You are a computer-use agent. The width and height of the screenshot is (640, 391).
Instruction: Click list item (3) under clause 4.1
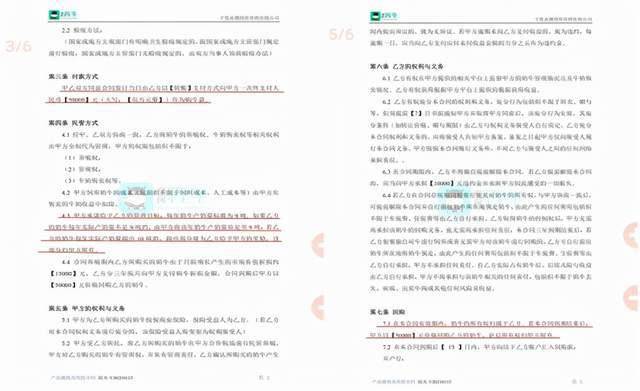(92, 180)
